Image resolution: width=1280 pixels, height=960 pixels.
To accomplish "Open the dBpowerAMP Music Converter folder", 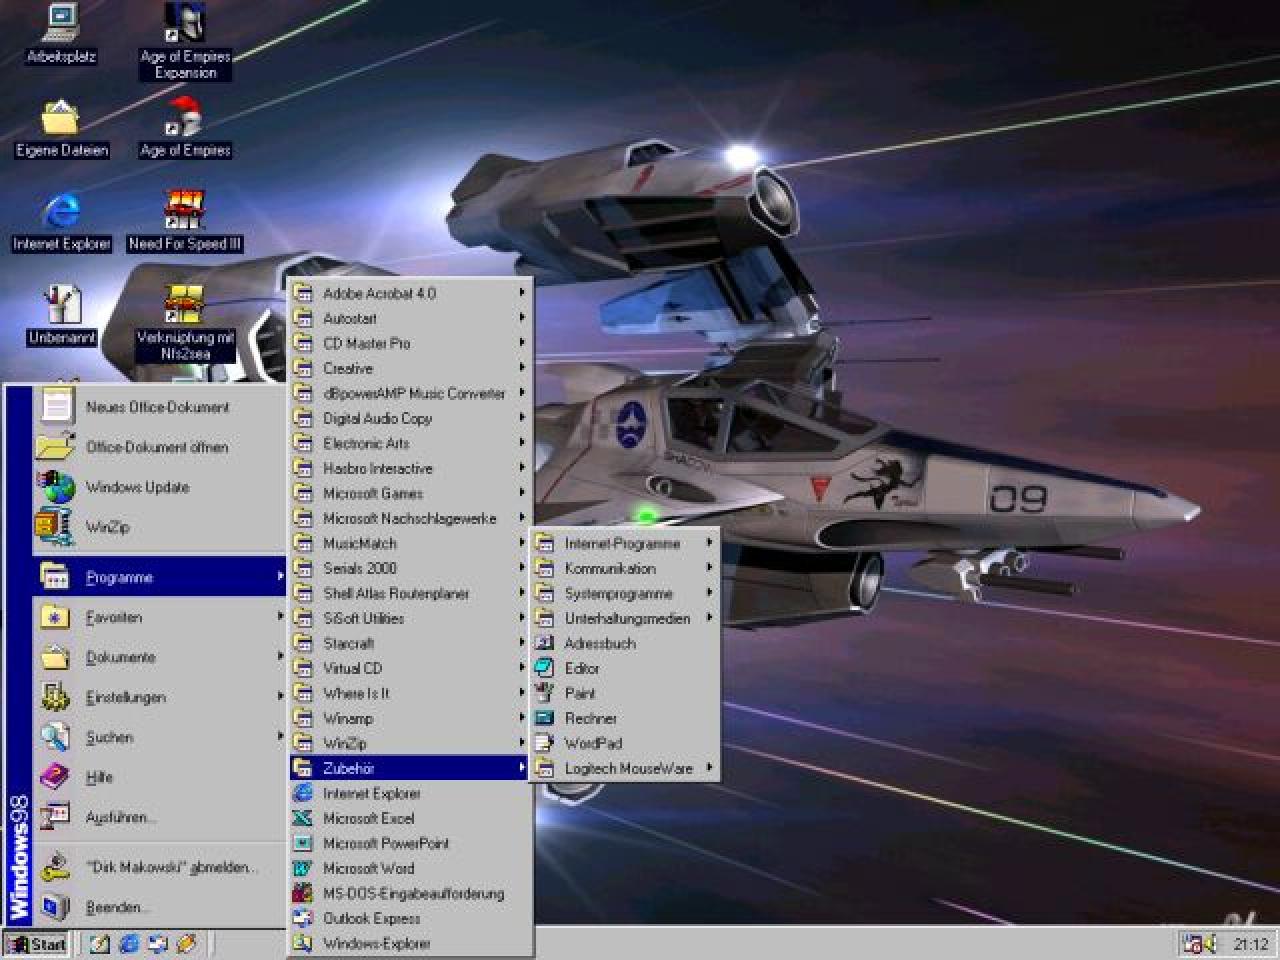I will [x=410, y=393].
